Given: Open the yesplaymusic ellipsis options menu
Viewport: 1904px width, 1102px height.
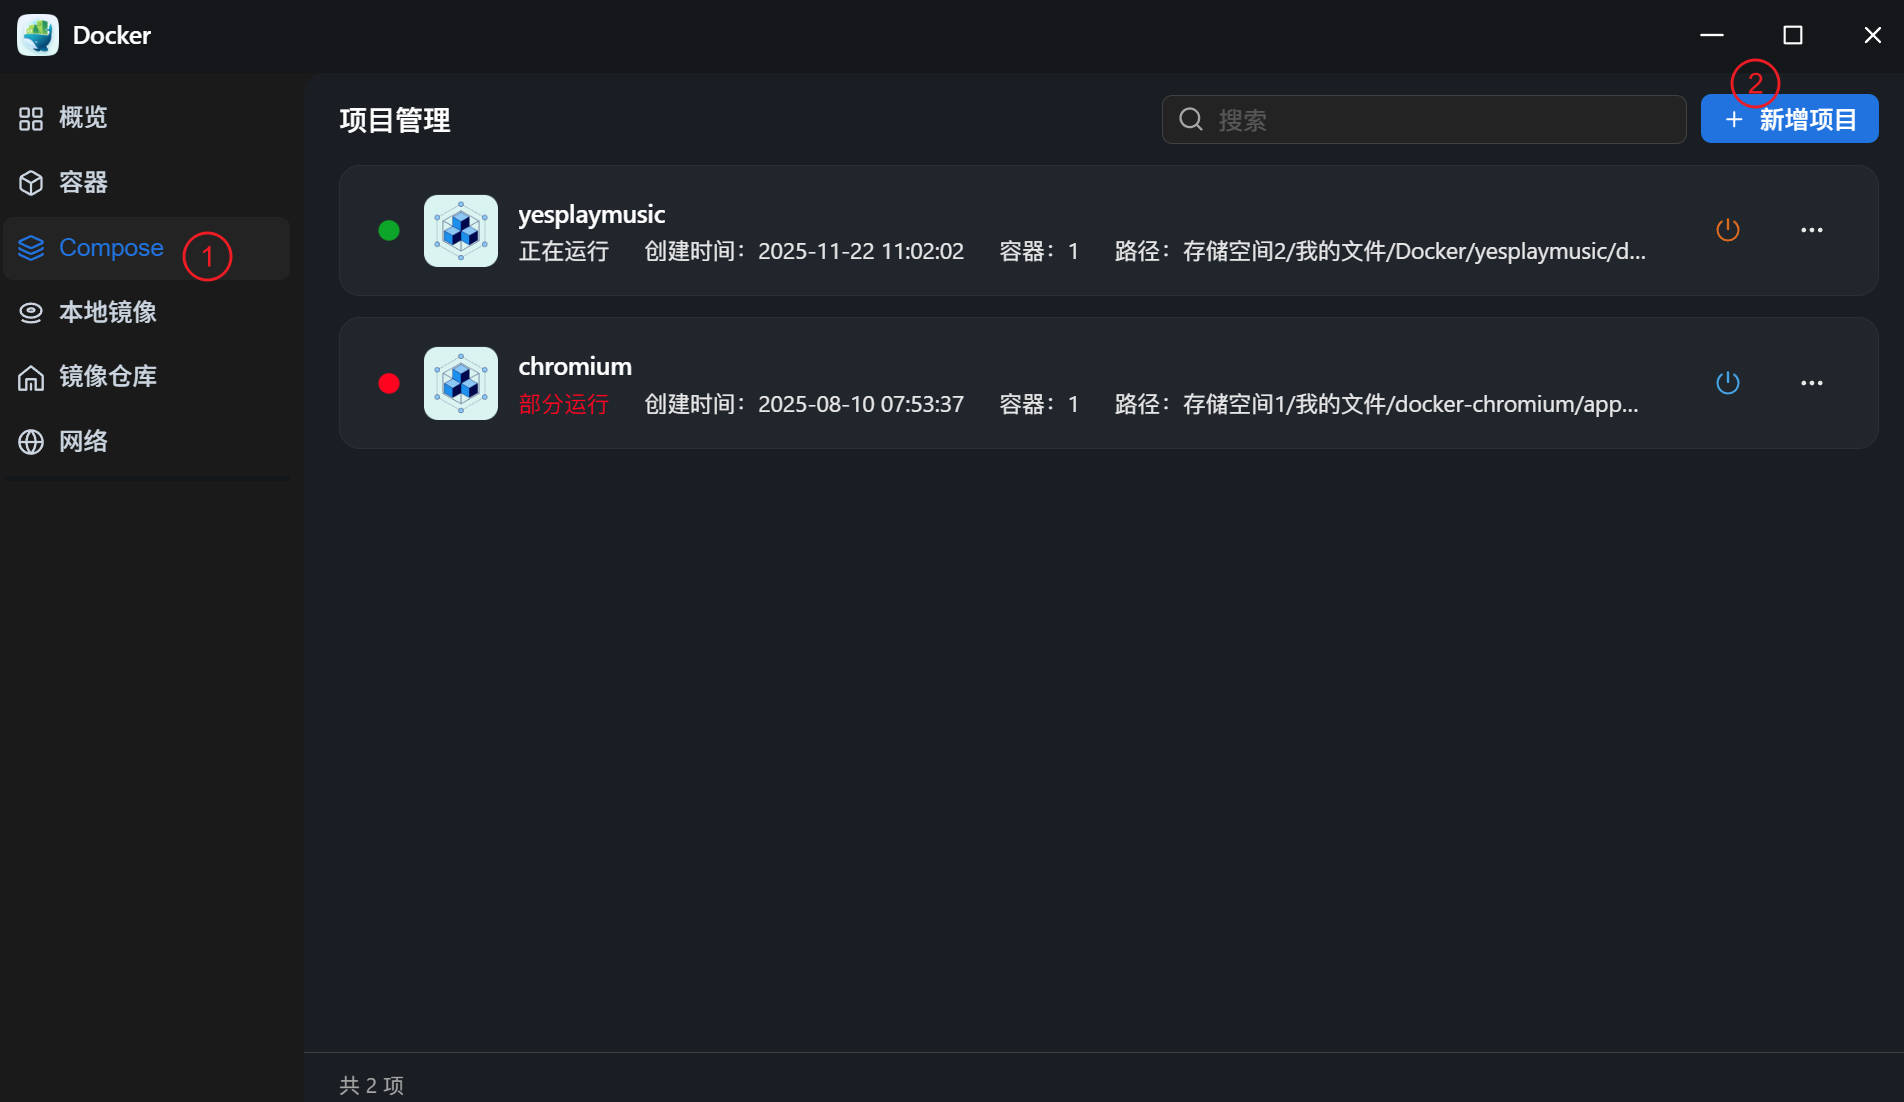Looking at the screenshot, I should pos(1812,230).
